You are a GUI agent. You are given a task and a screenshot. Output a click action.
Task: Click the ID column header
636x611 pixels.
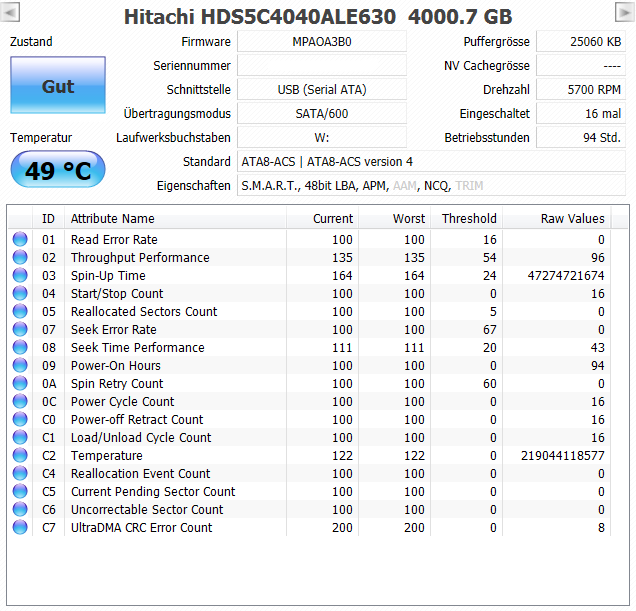click(x=48, y=219)
